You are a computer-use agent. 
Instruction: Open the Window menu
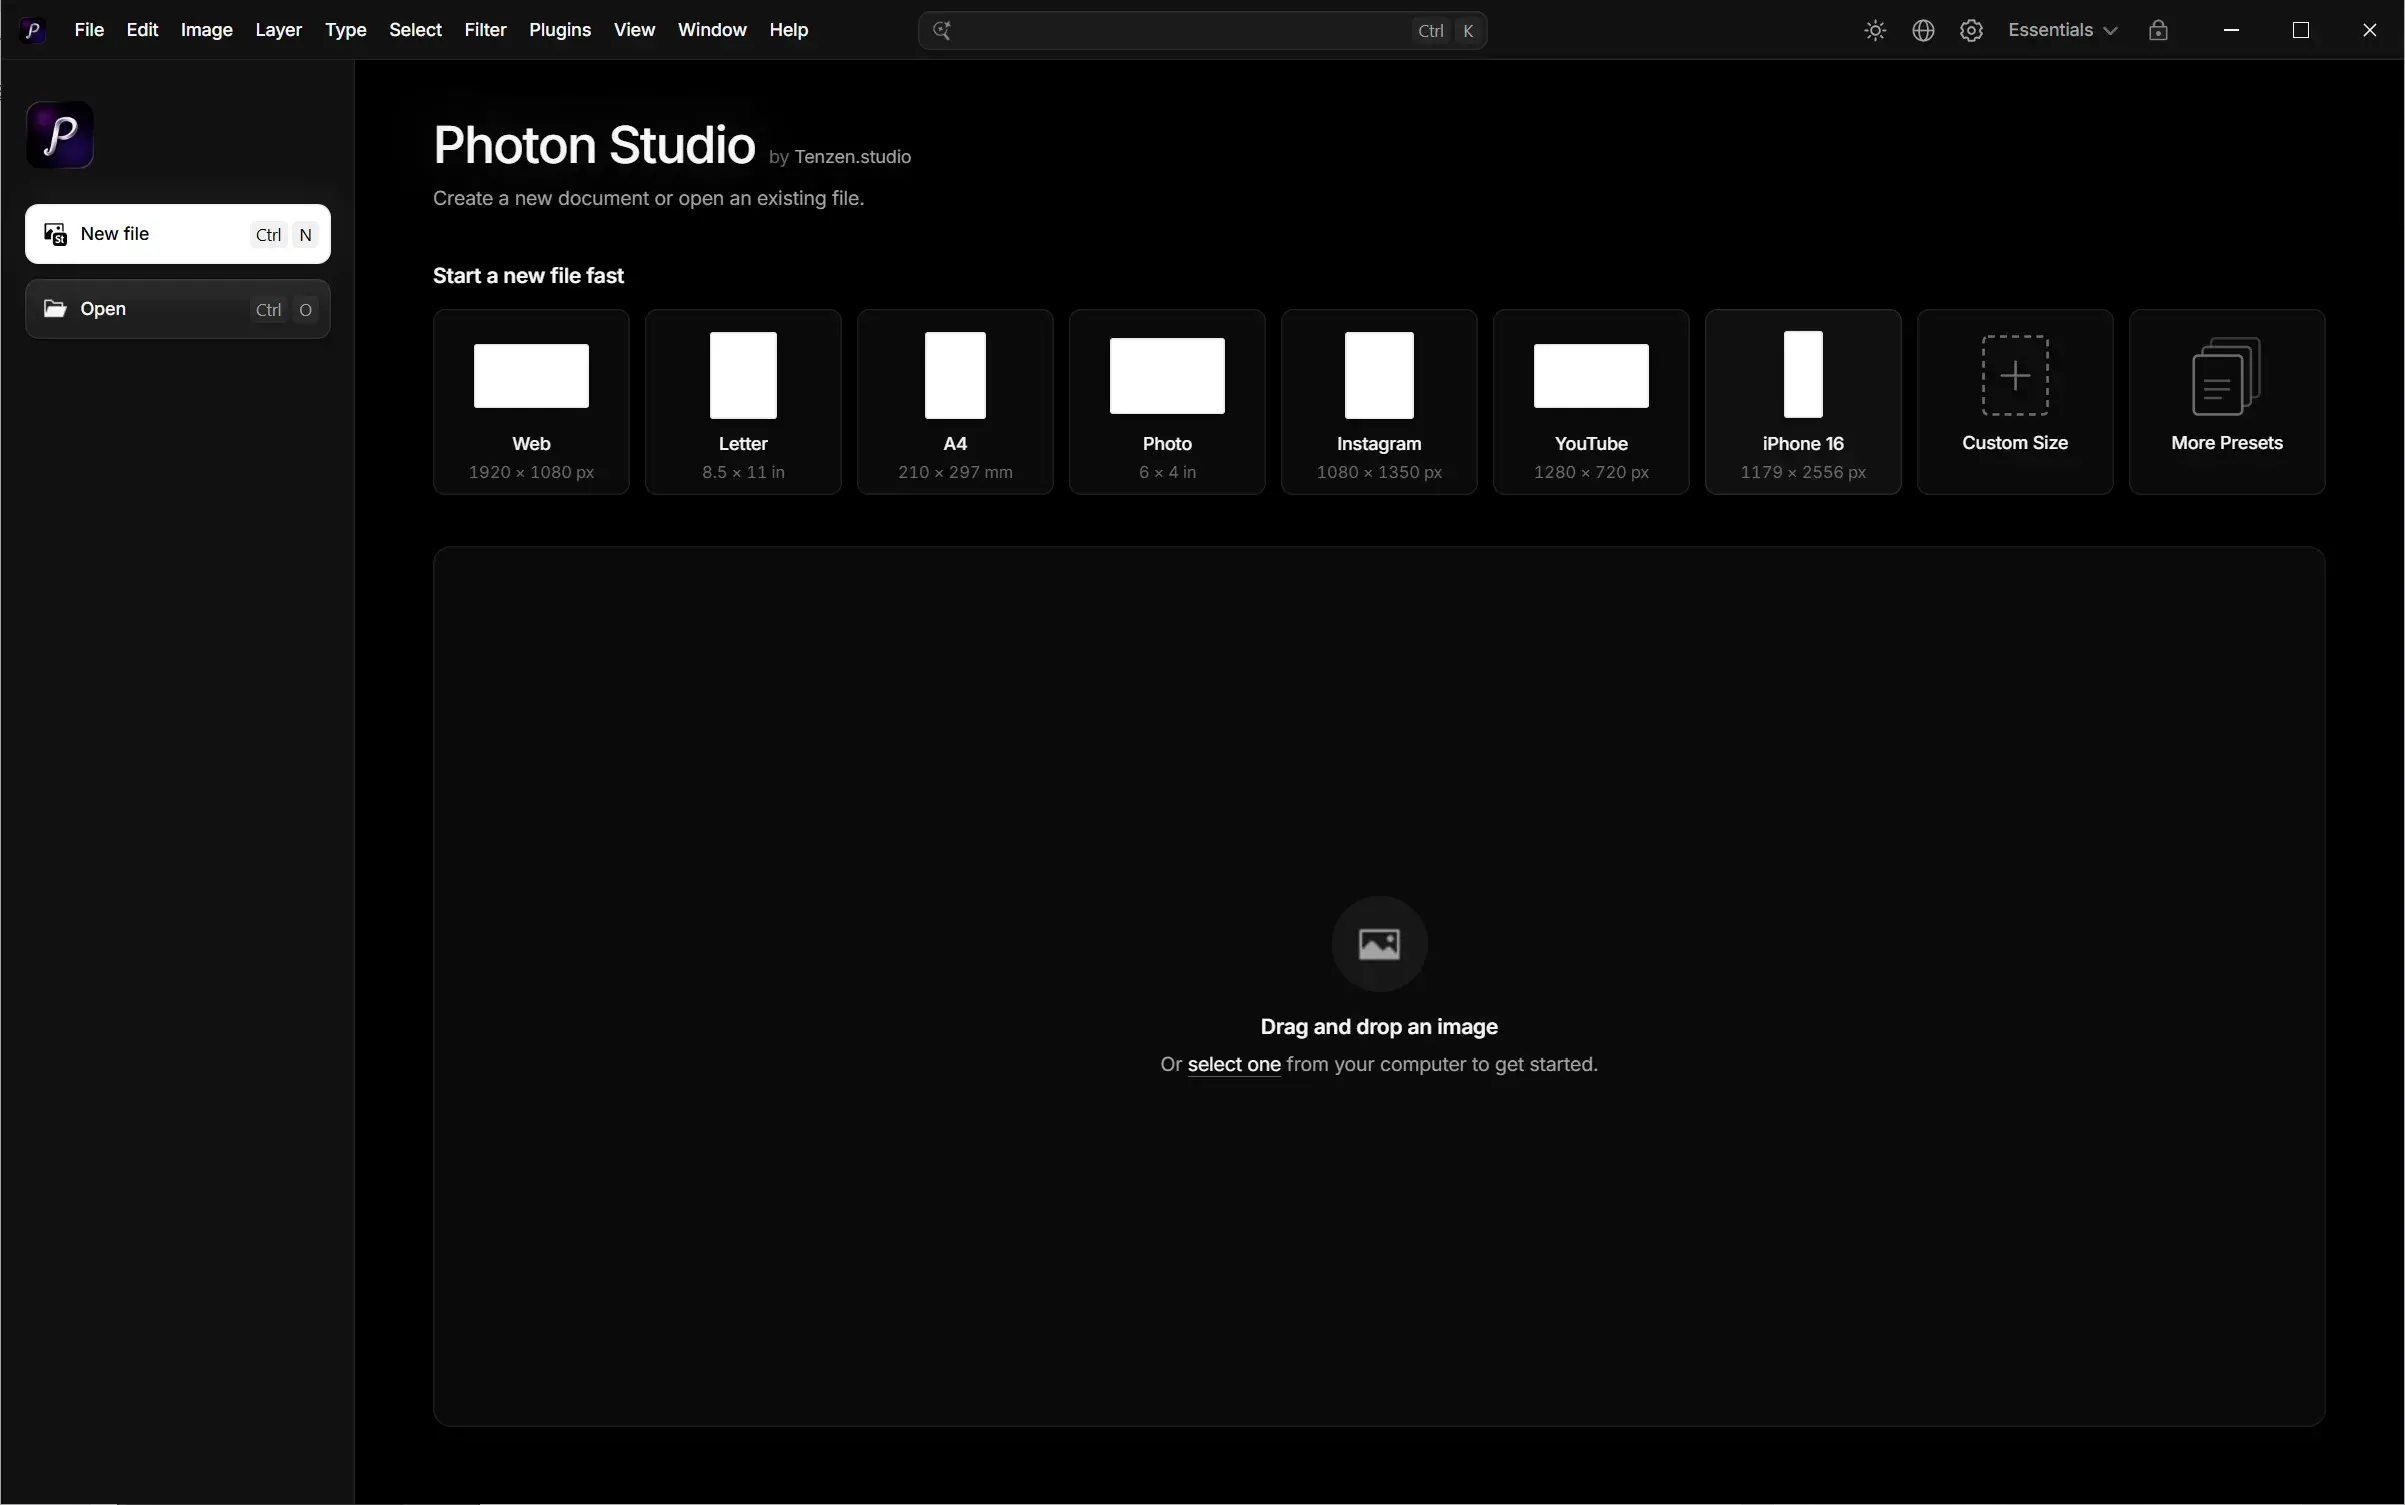712,30
